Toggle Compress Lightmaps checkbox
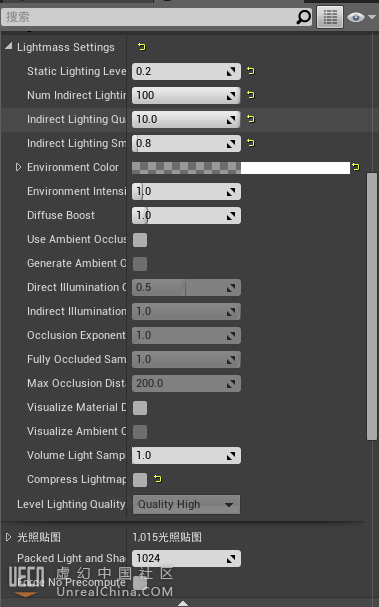This screenshot has width=379, height=607. tap(140, 480)
